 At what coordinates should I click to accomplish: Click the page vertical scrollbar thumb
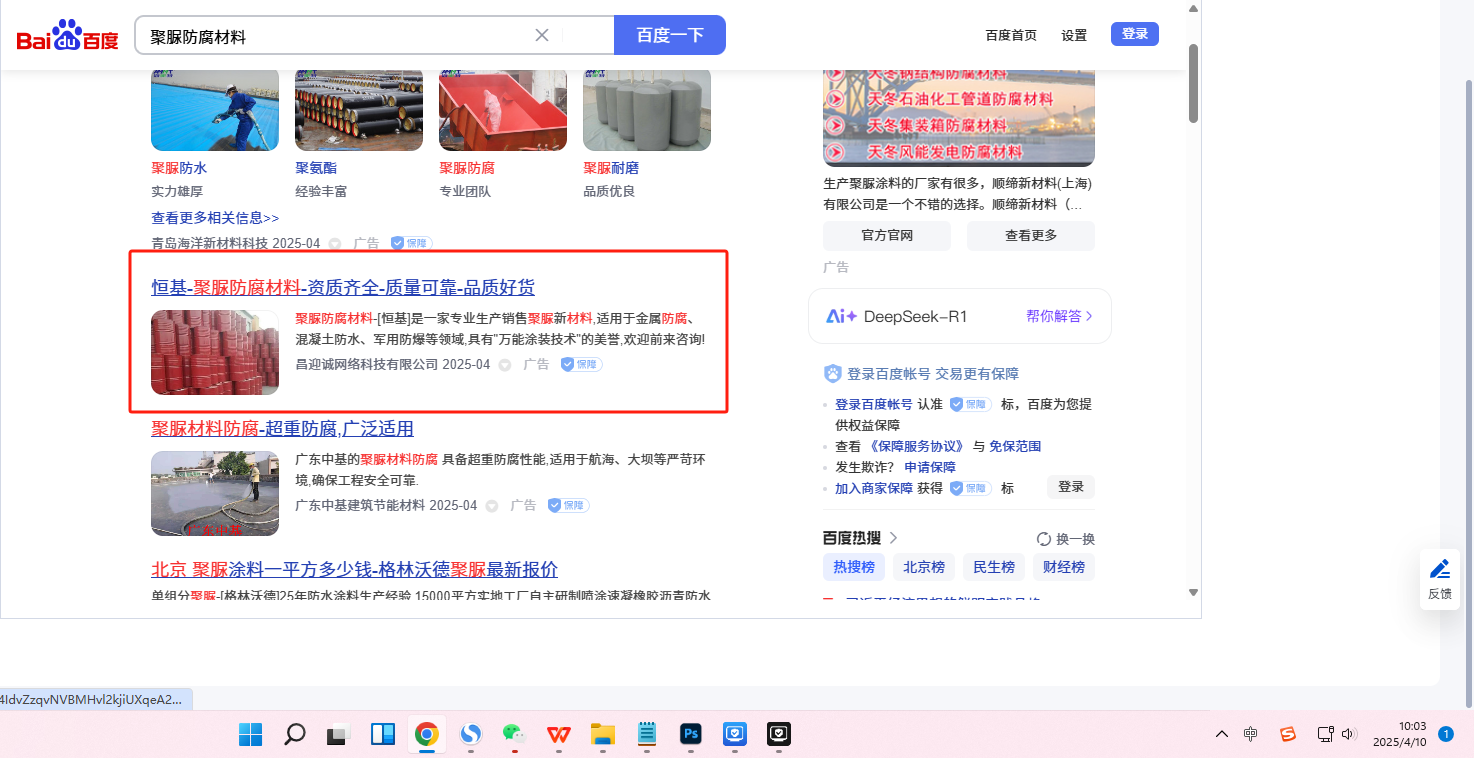click(x=1192, y=84)
